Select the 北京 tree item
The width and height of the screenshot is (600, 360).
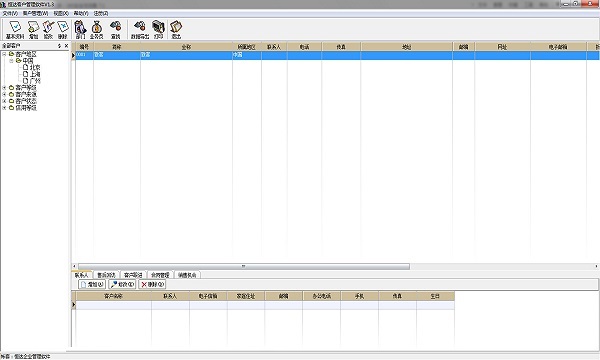click(35, 67)
